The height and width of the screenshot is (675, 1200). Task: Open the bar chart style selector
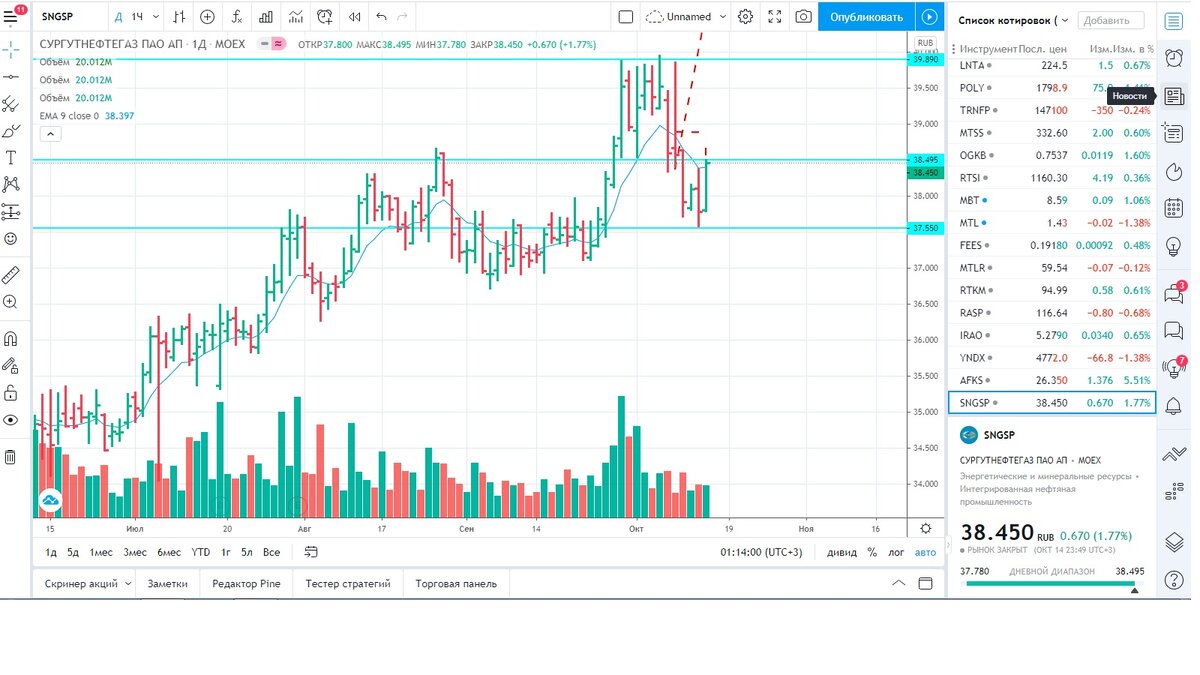(x=178, y=17)
